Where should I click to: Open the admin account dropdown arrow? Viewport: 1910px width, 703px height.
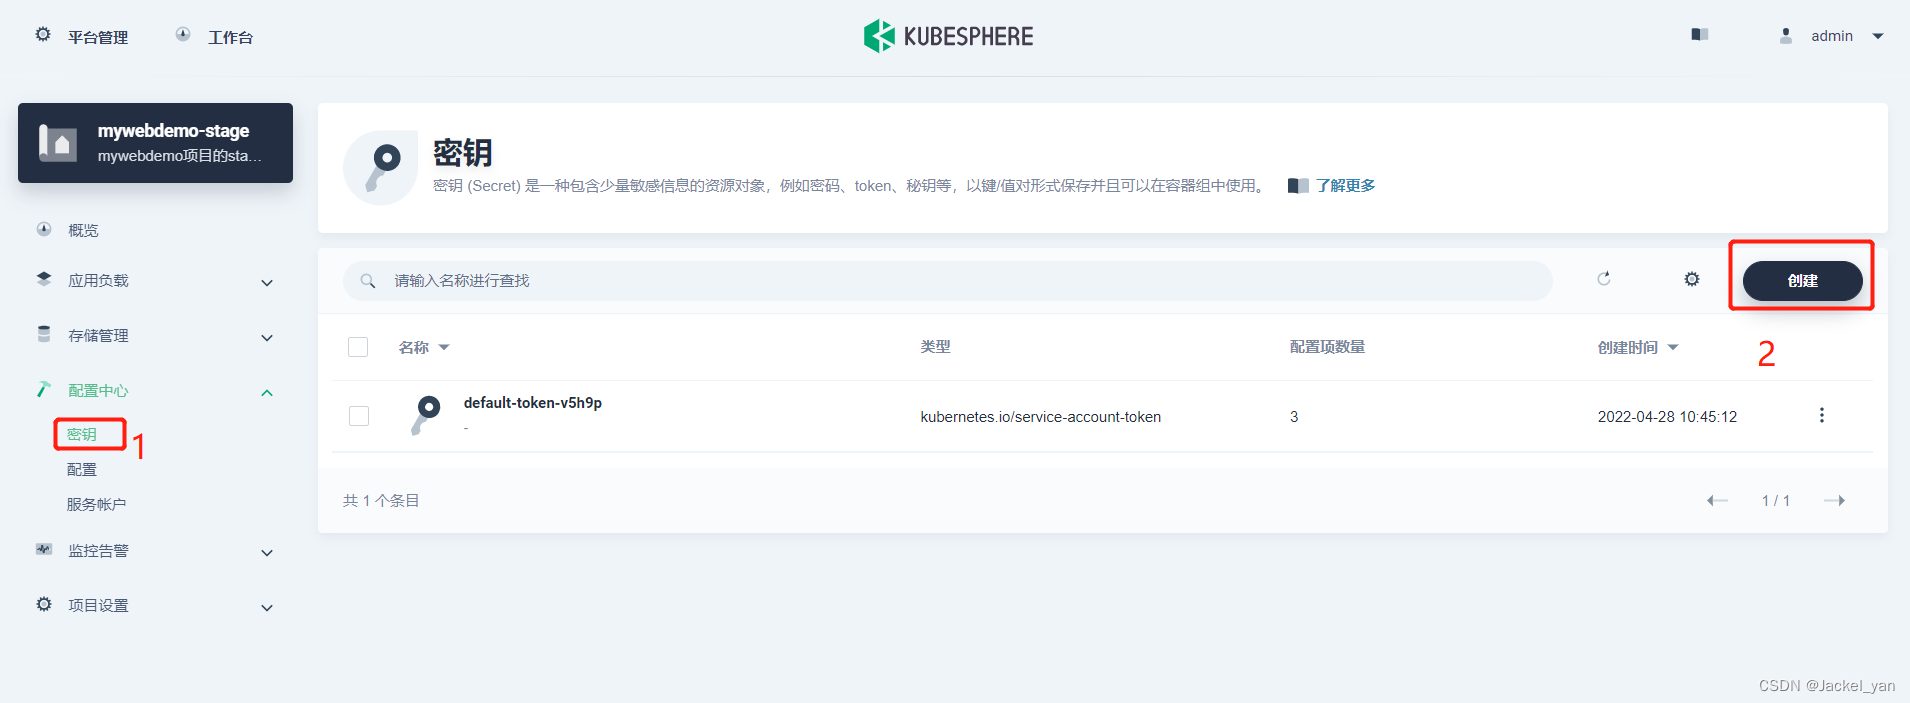[1878, 36]
